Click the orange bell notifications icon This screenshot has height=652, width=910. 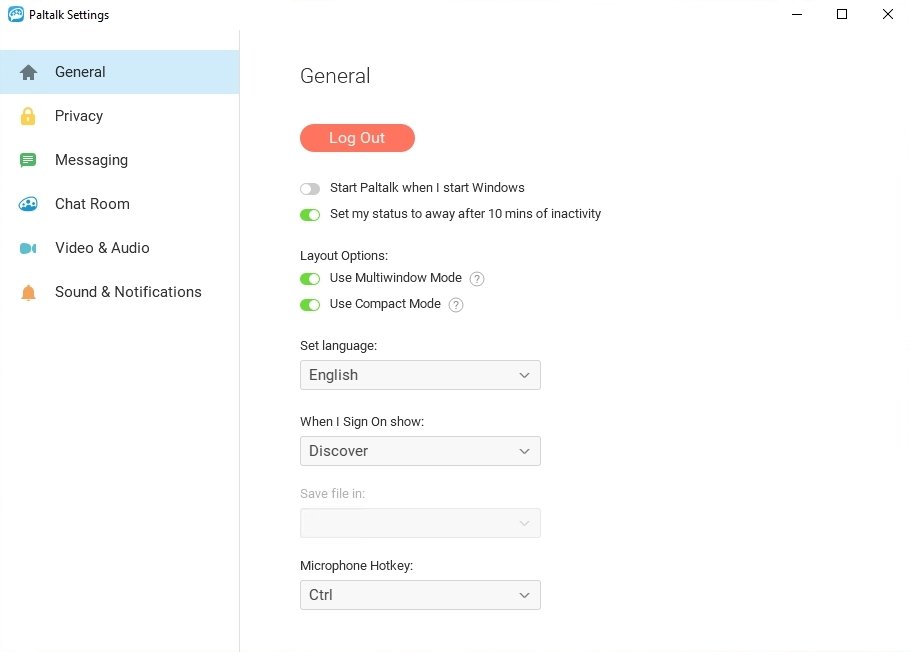tap(28, 292)
